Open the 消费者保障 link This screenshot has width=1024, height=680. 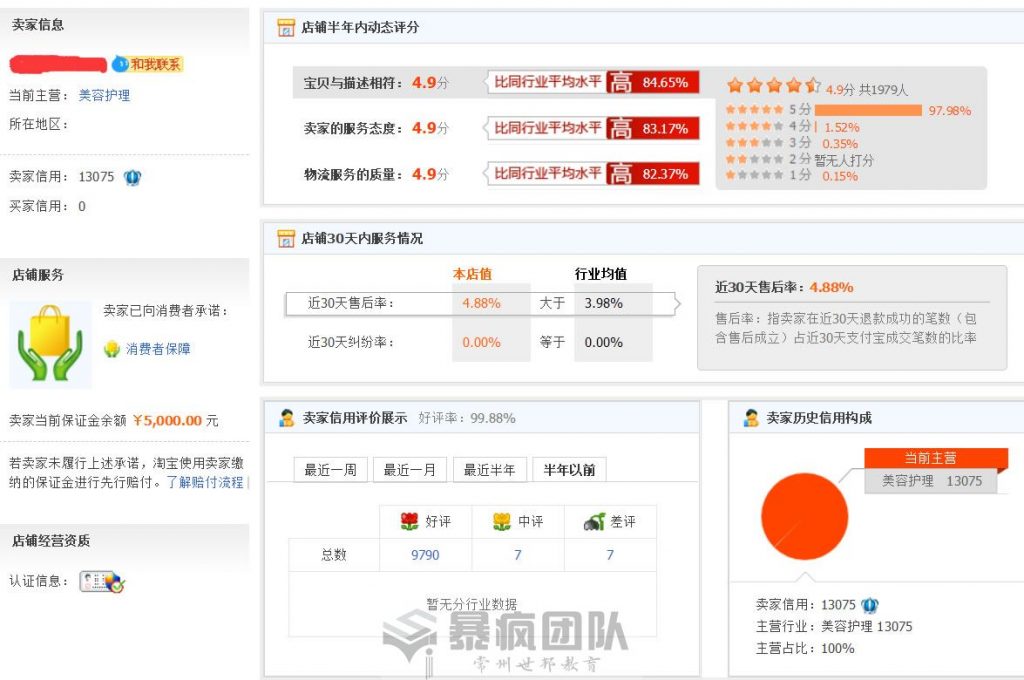(158, 349)
